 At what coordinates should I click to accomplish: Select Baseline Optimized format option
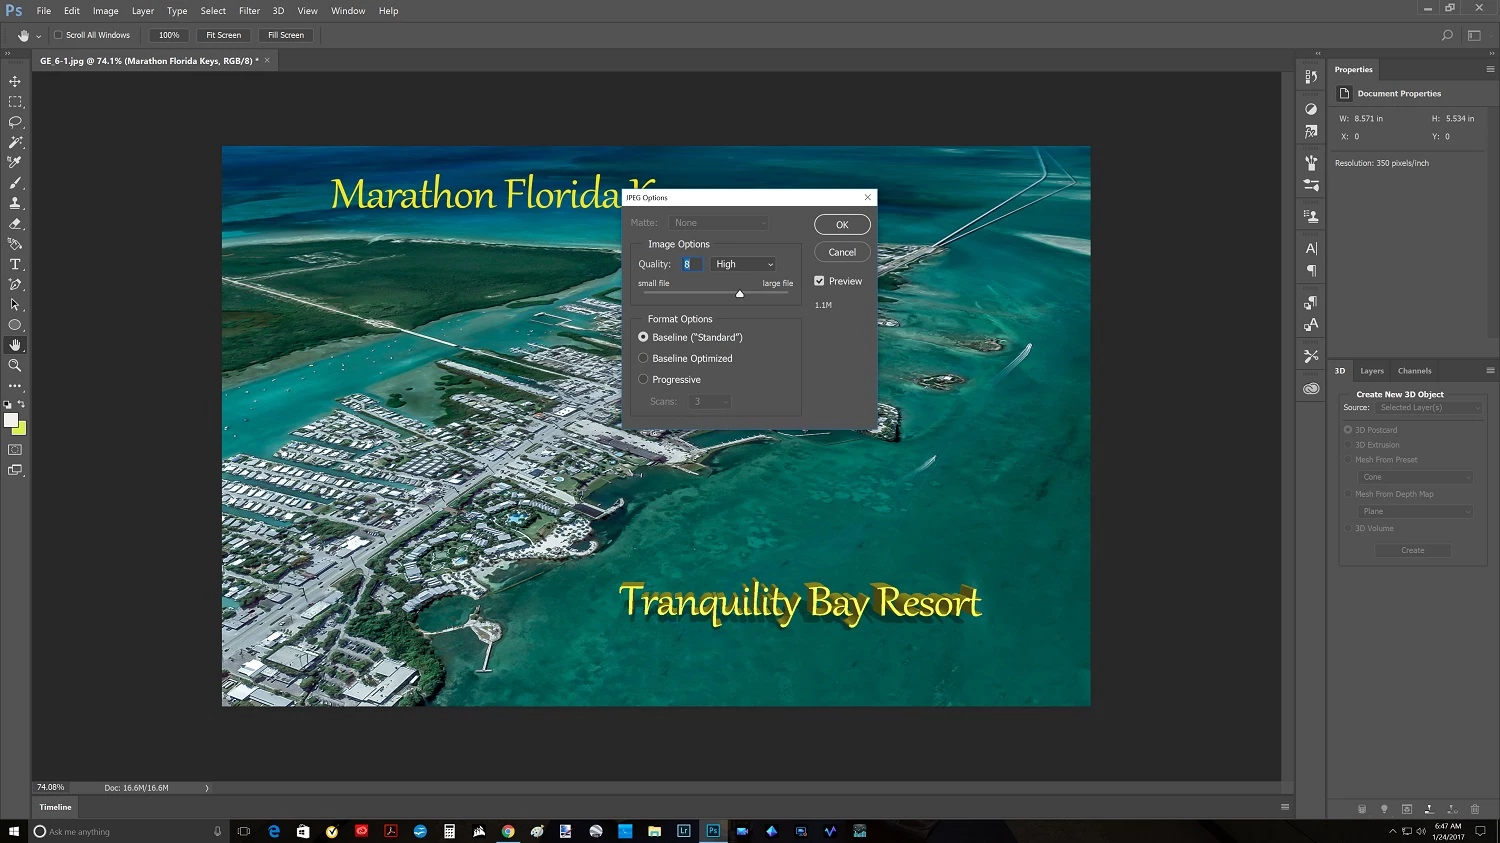pos(643,358)
